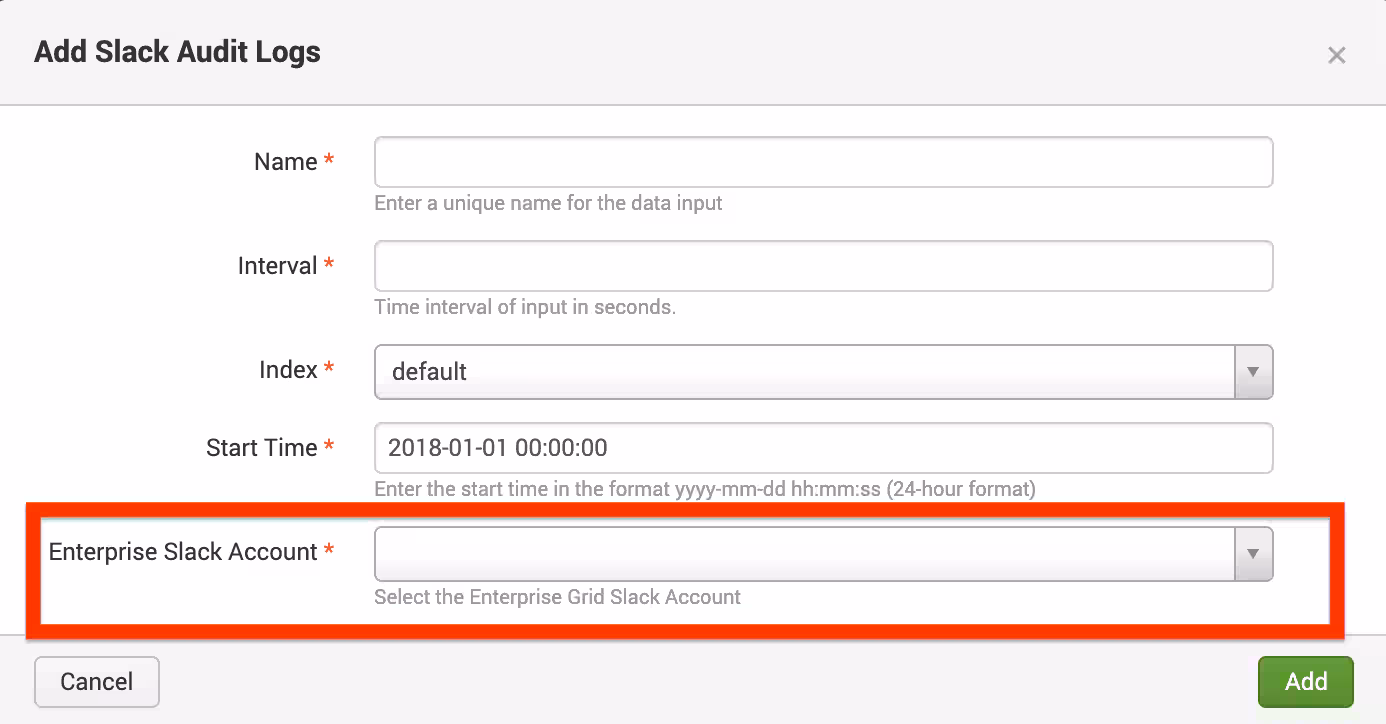
Task: Open the Enterprise Slack Account combo box
Action: (x=804, y=554)
